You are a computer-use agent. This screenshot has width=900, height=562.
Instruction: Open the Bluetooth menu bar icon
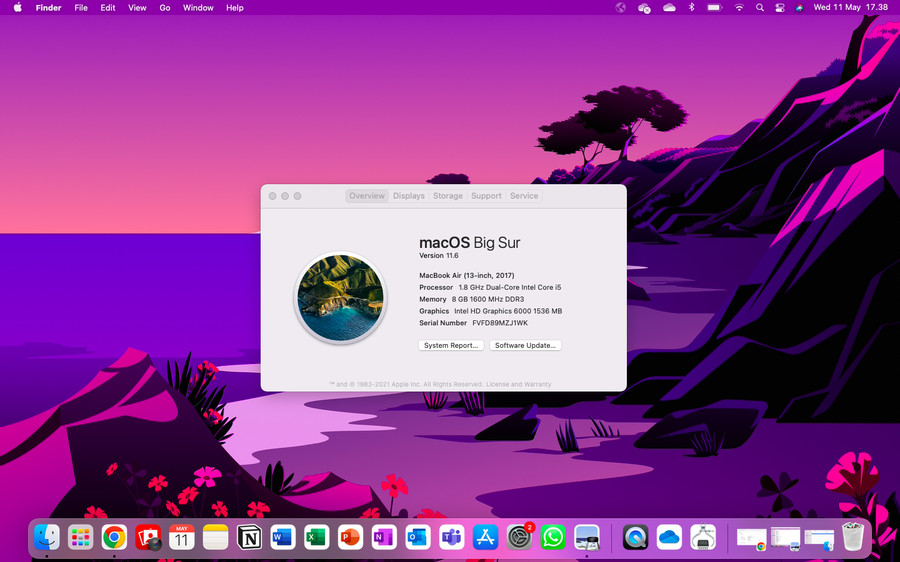click(692, 7)
